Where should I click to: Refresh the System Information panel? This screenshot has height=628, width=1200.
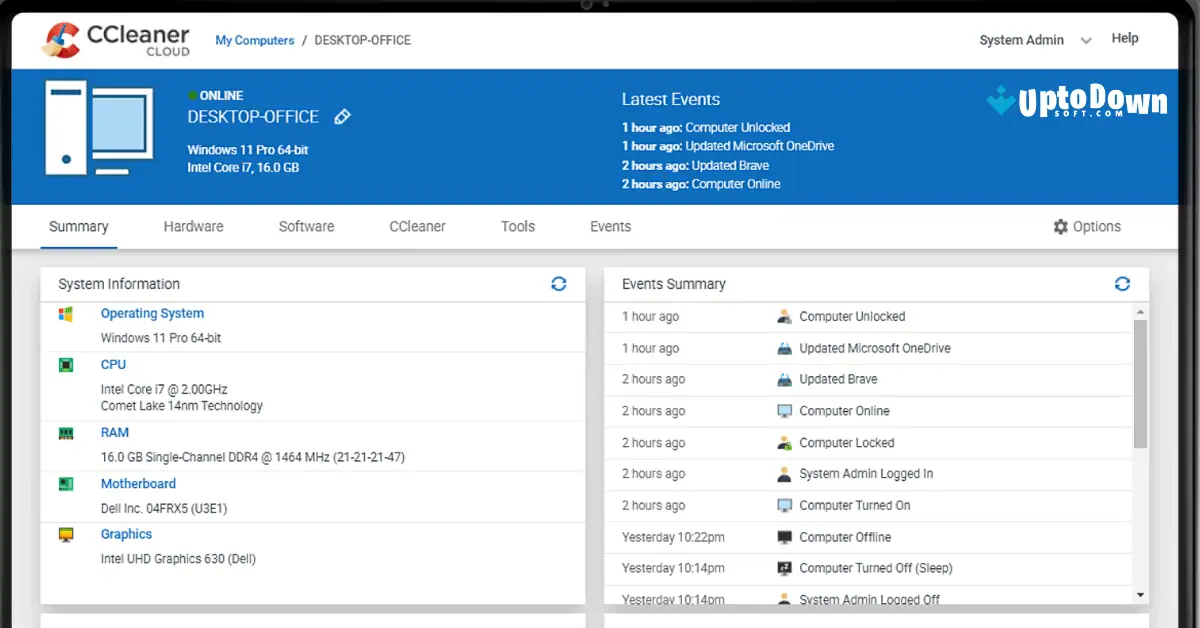coord(559,283)
